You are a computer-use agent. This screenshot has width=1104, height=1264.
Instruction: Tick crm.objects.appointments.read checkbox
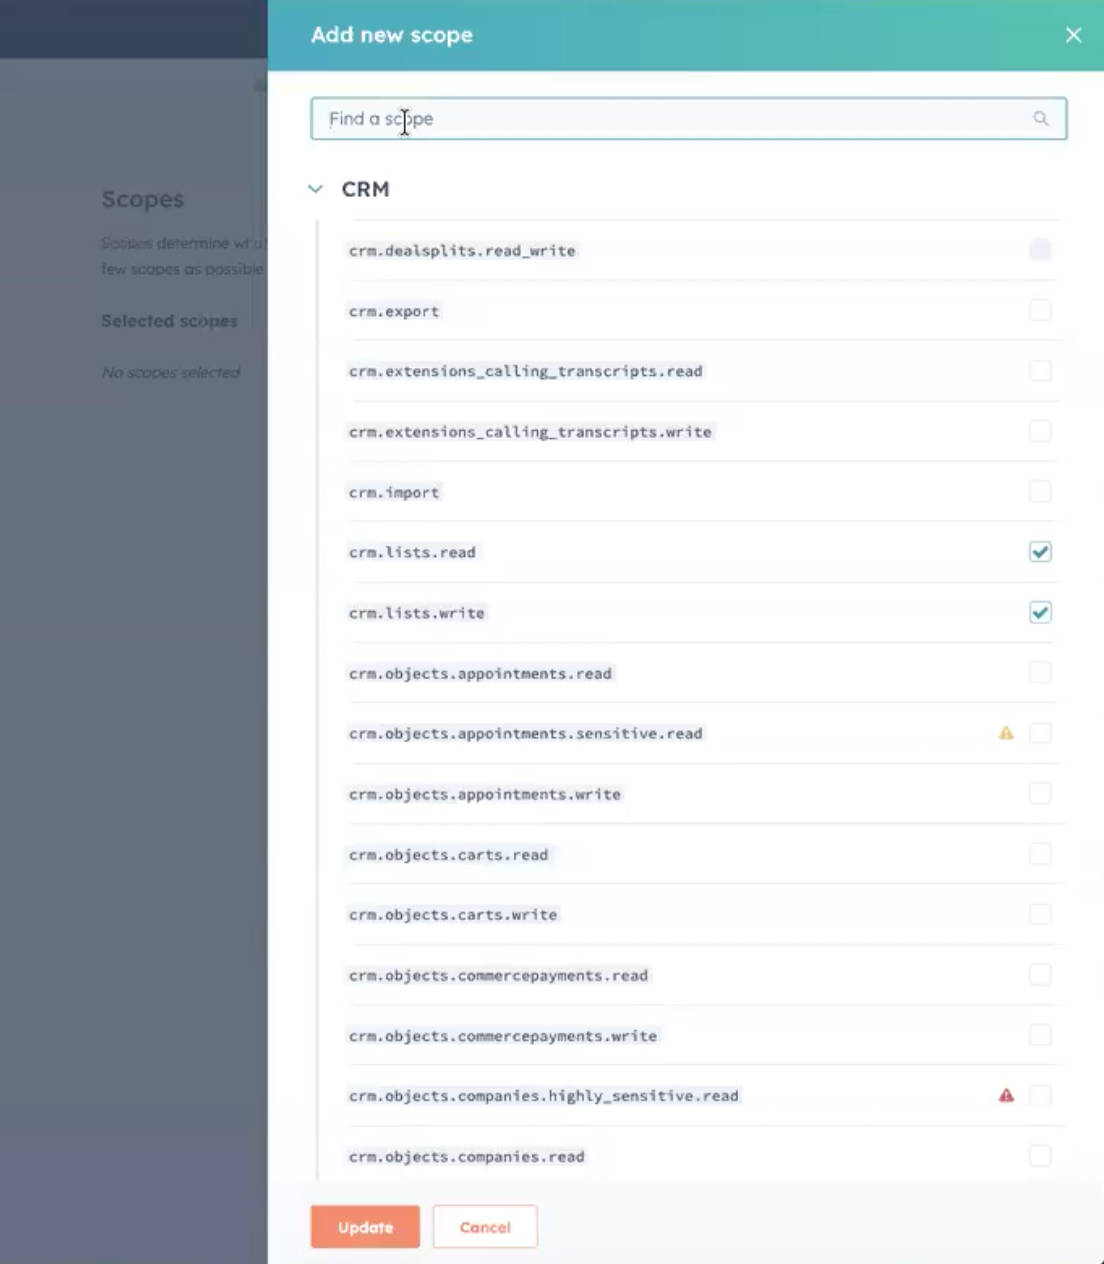coord(1040,673)
